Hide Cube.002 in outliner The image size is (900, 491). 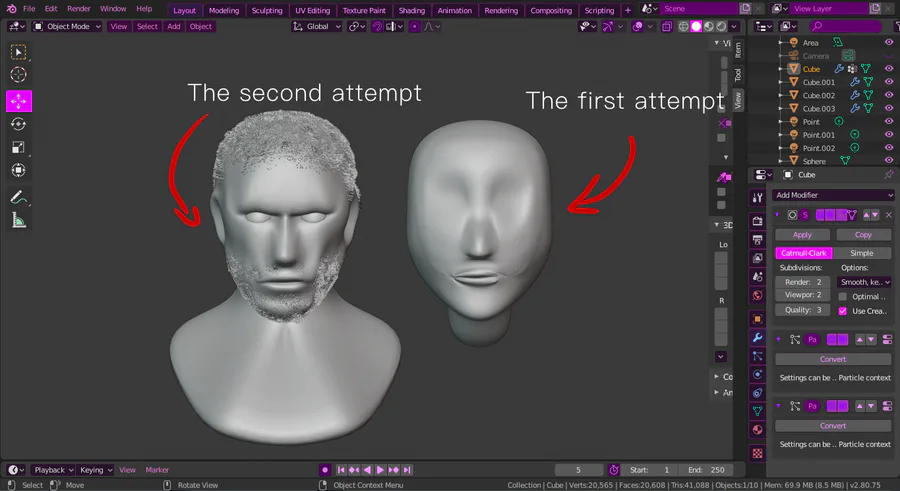pyautogui.click(x=889, y=95)
